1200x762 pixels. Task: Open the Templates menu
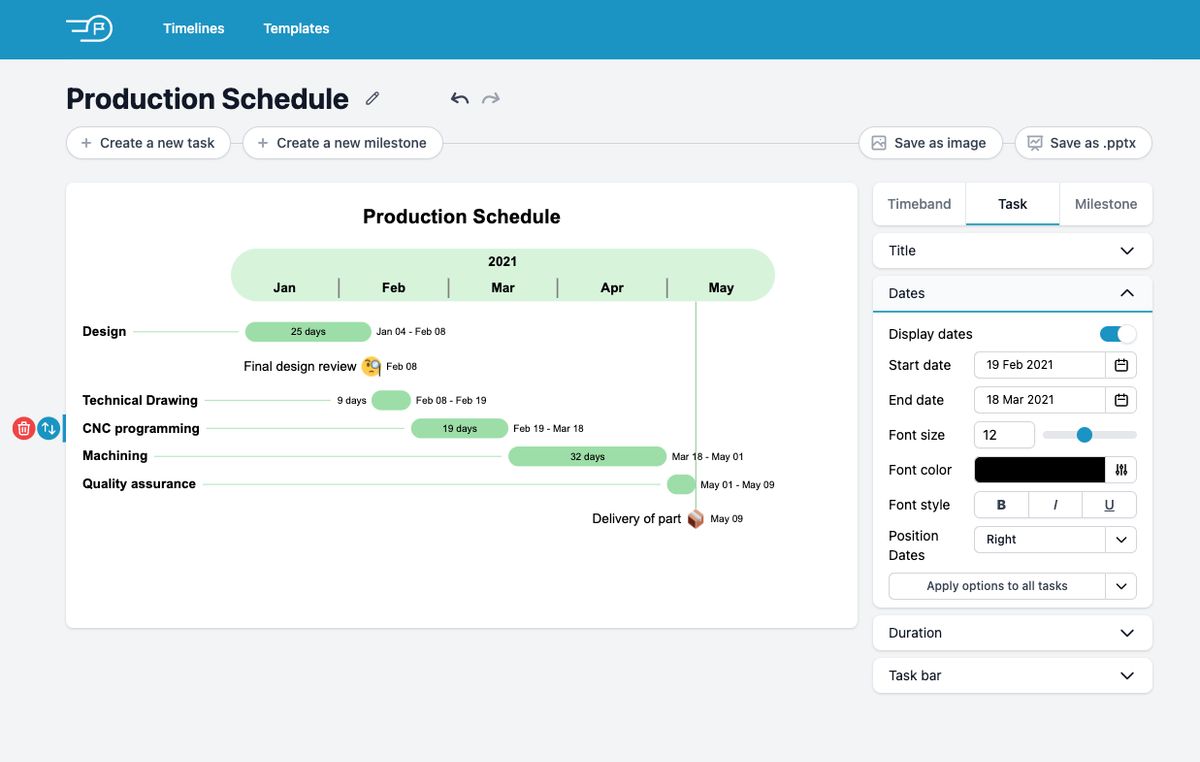pos(295,28)
